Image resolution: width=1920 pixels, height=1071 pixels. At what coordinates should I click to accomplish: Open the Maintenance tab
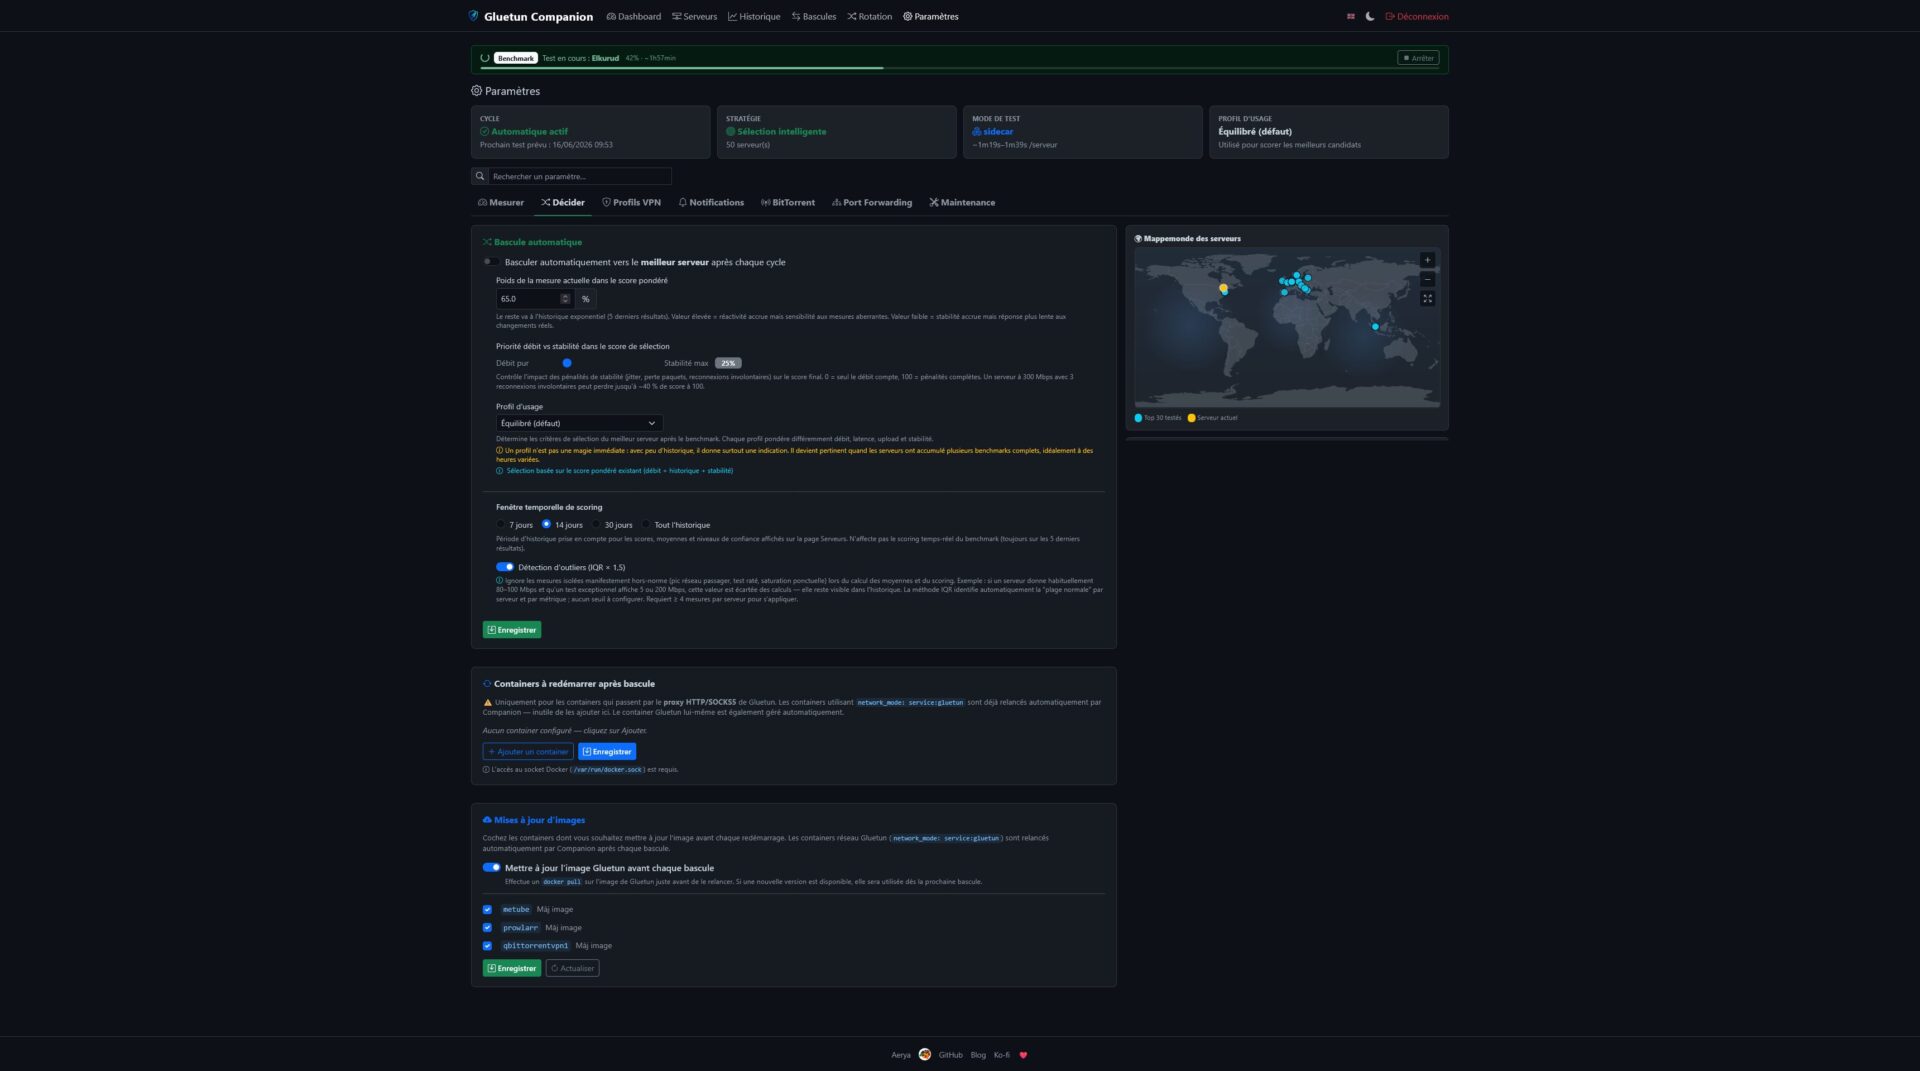pyautogui.click(x=962, y=202)
